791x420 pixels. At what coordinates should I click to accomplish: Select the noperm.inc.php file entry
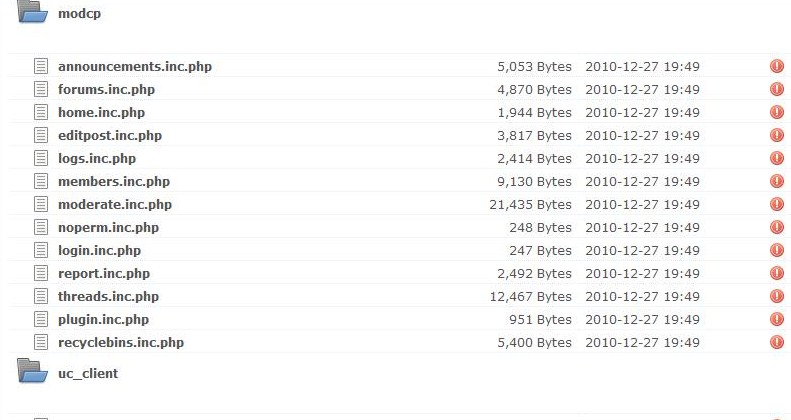pos(108,227)
